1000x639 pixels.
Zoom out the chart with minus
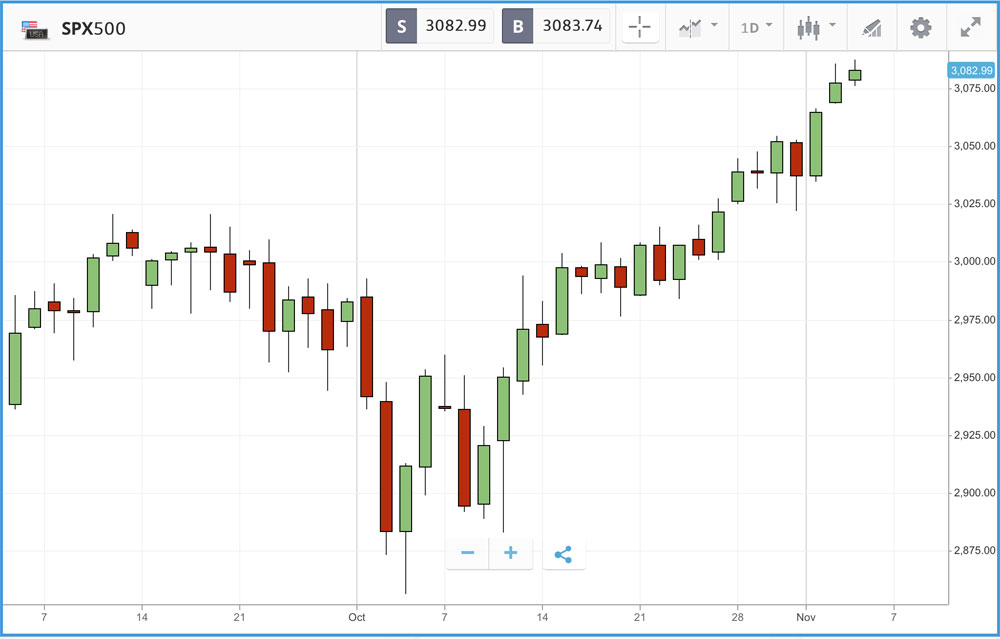click(x=467, y=553)
